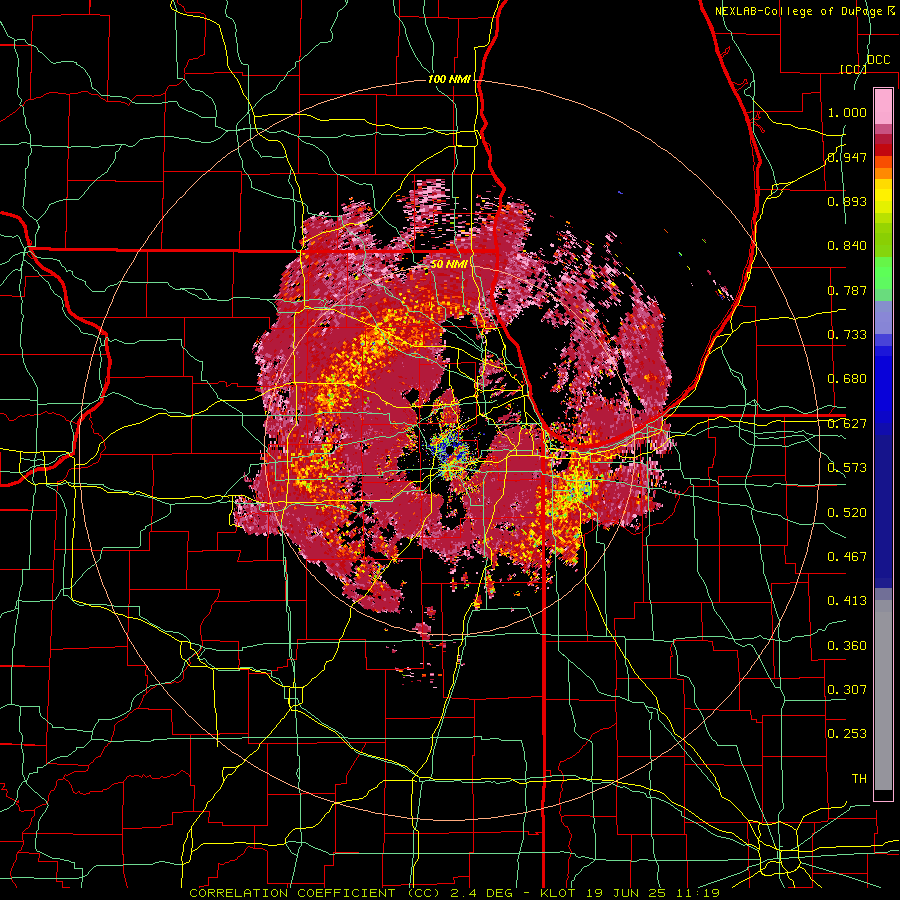Screen dimensions: 900x900
Task: Select the 0.307 scale value
Action: [847, 689]
